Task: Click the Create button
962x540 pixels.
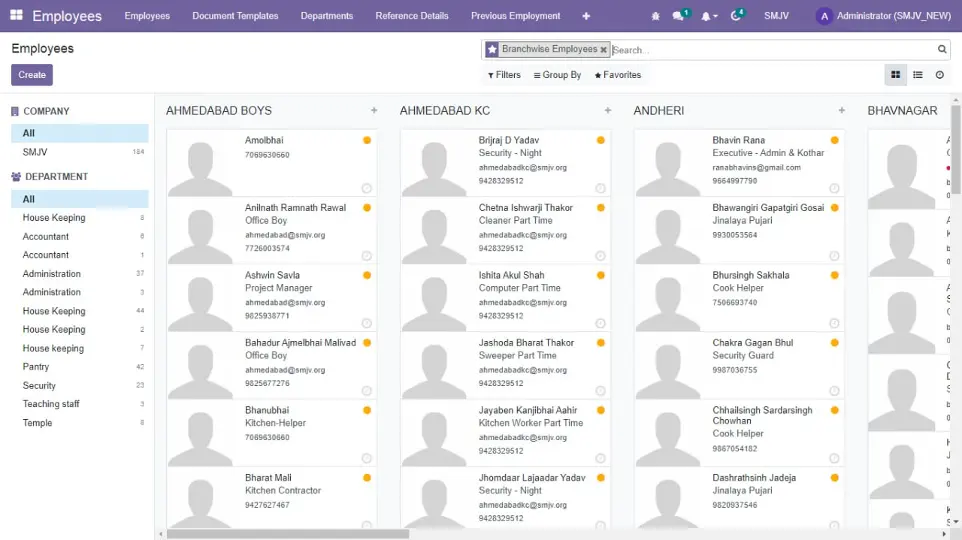Action: click(x=32, y=75)
